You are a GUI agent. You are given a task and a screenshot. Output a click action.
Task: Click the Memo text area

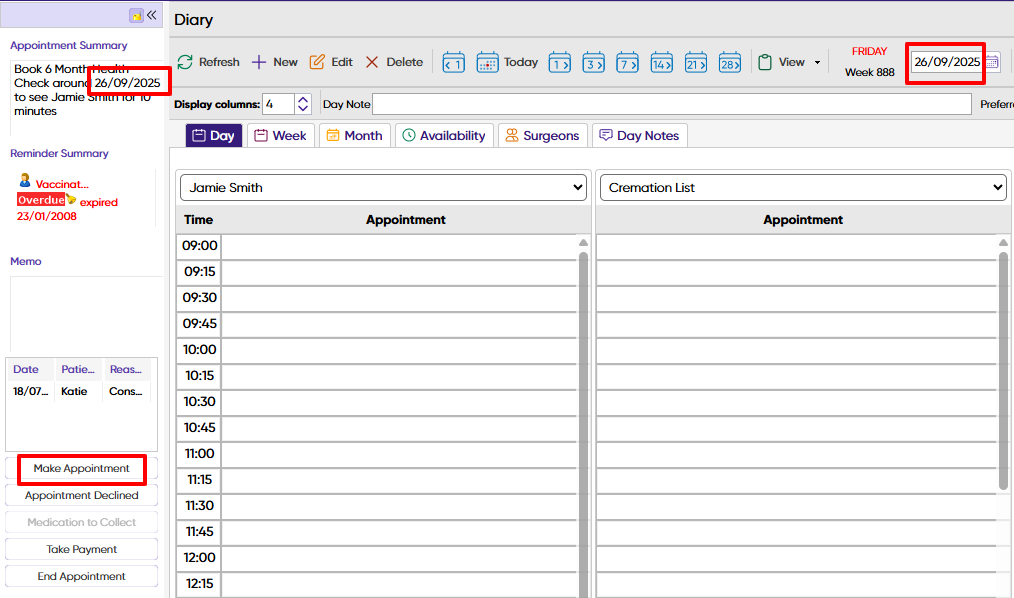[x=86, y=314]
